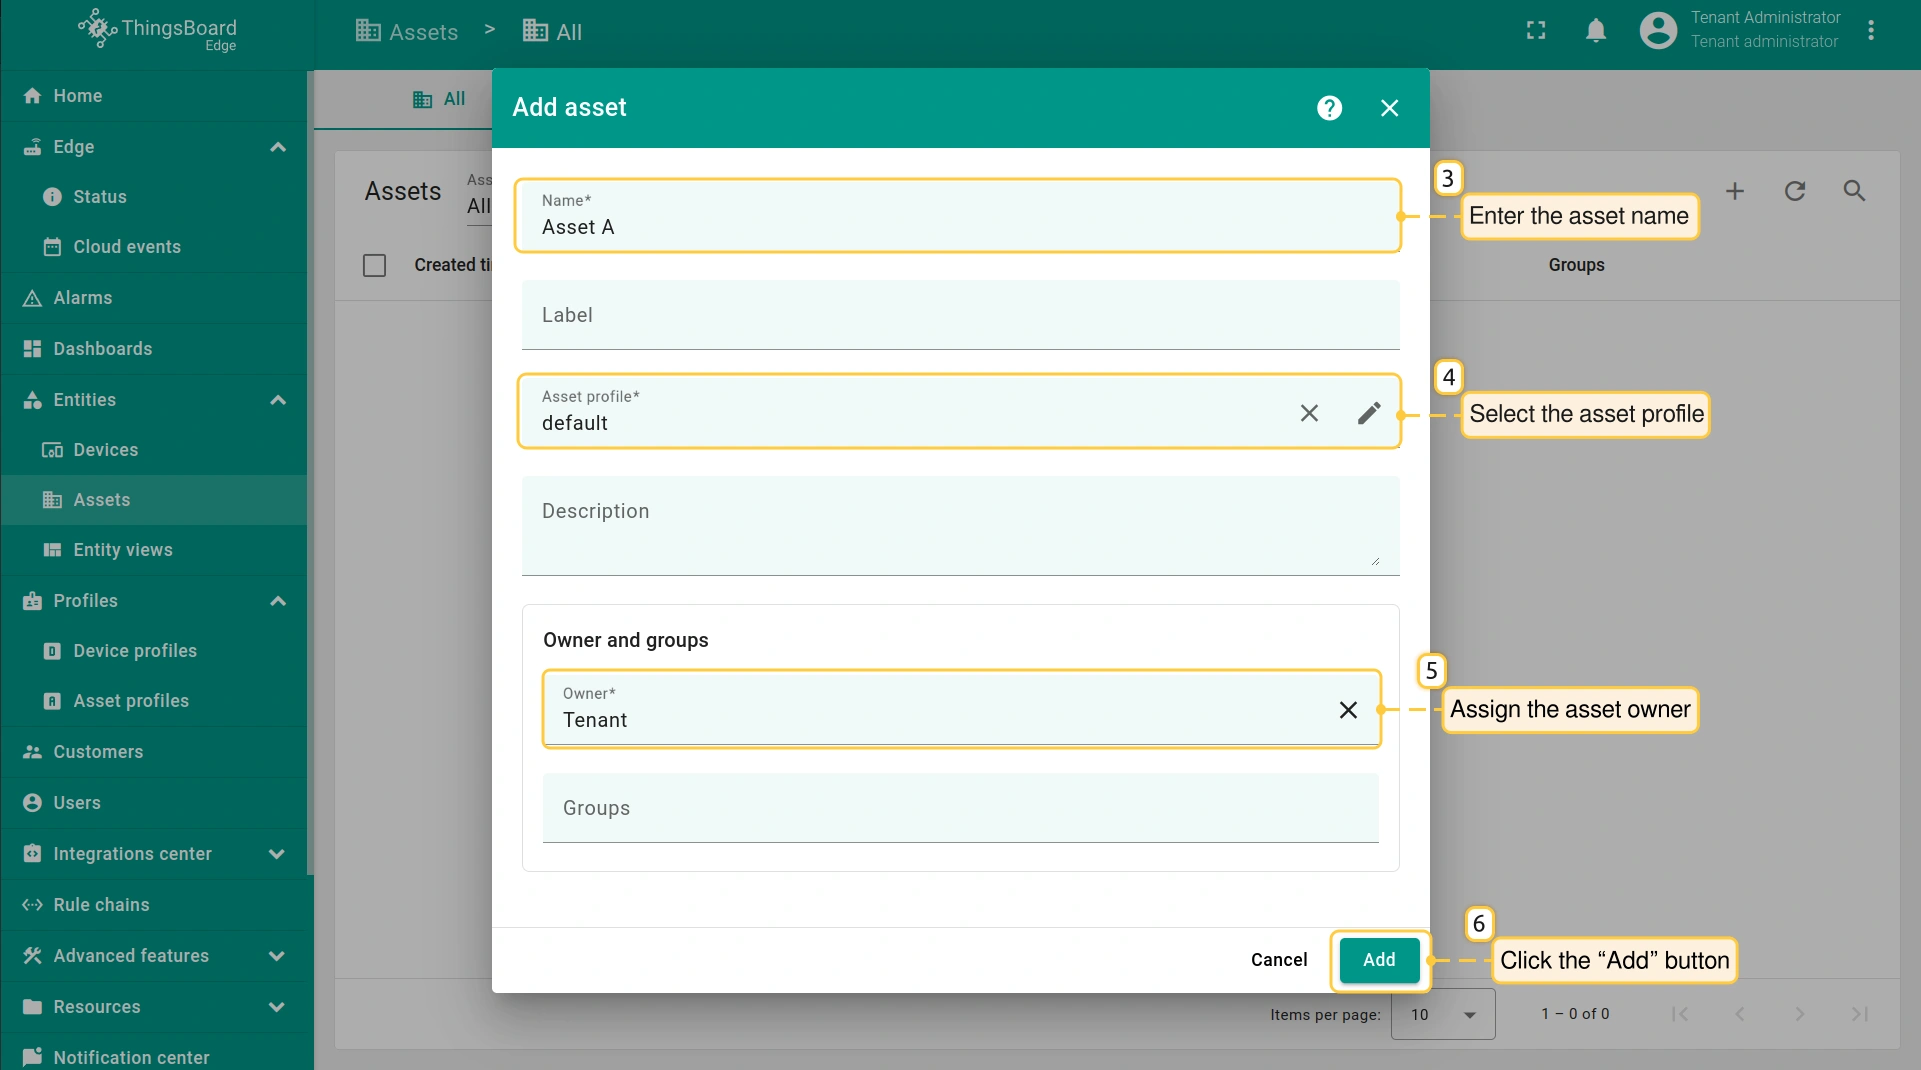
Task: Cancel the Add asset dialog
Action: pyautogui.click(x=1279, y=960)
